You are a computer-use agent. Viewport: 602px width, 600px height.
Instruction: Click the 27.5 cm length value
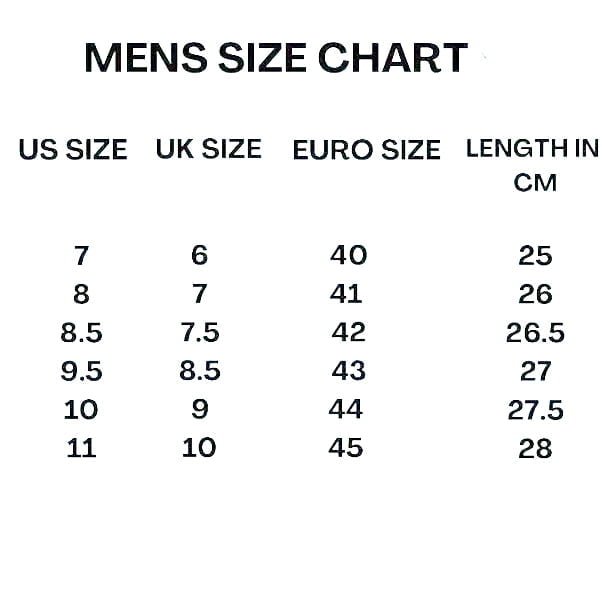pos(535,410)
